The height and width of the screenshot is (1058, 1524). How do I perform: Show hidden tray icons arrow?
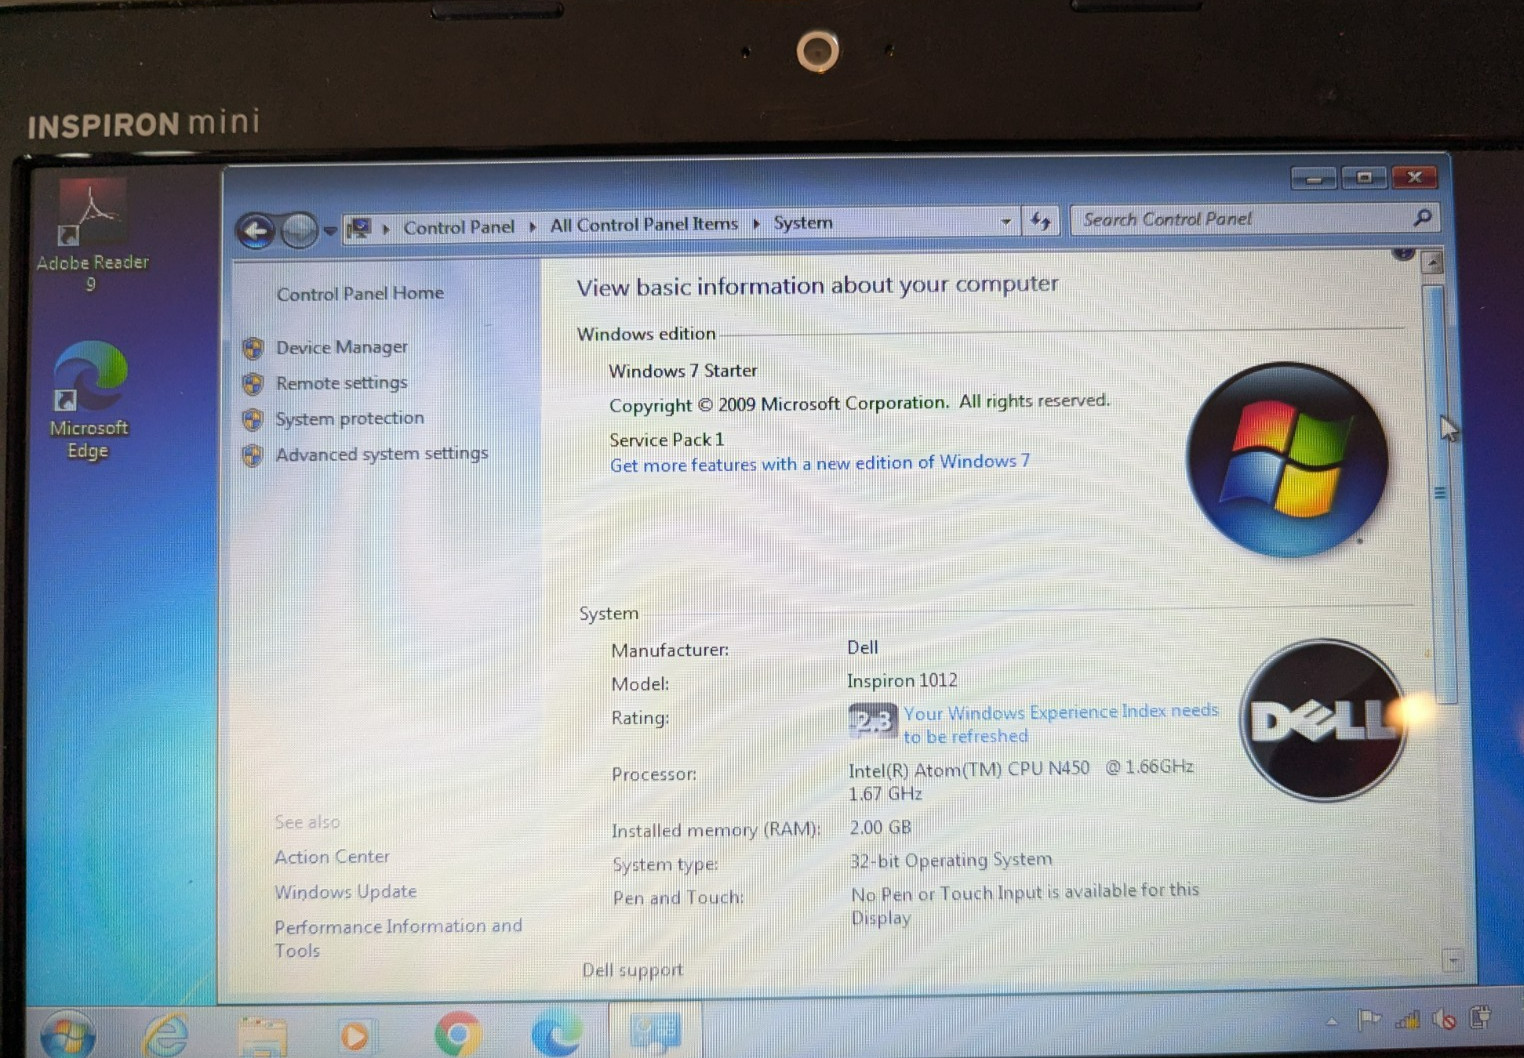(x=1332, y=1021)
